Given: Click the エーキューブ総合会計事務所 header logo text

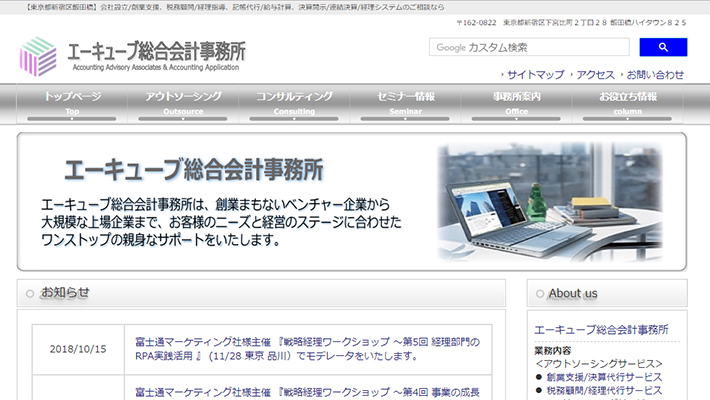Looking at the screenshot, I should 157,56.
